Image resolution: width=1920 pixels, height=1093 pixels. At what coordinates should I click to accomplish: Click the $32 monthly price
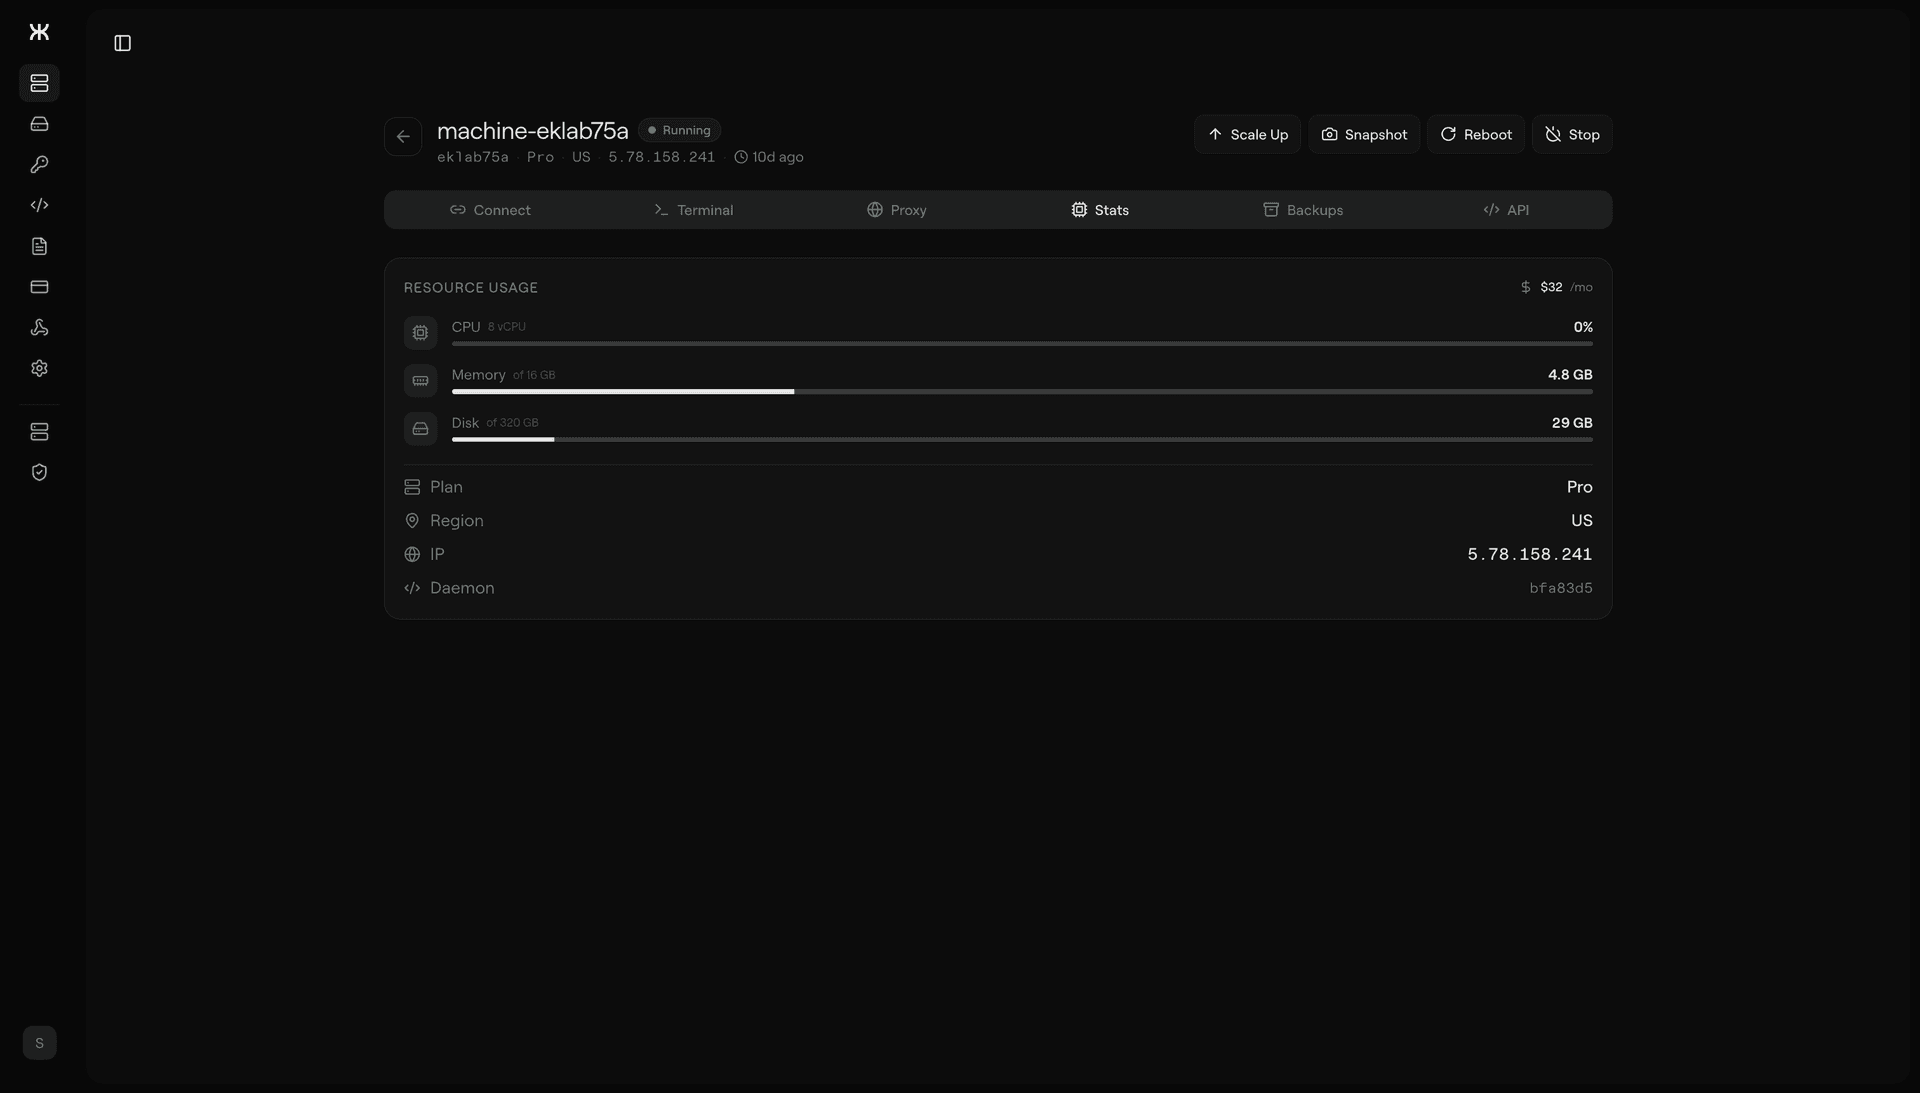(1551, 287)
